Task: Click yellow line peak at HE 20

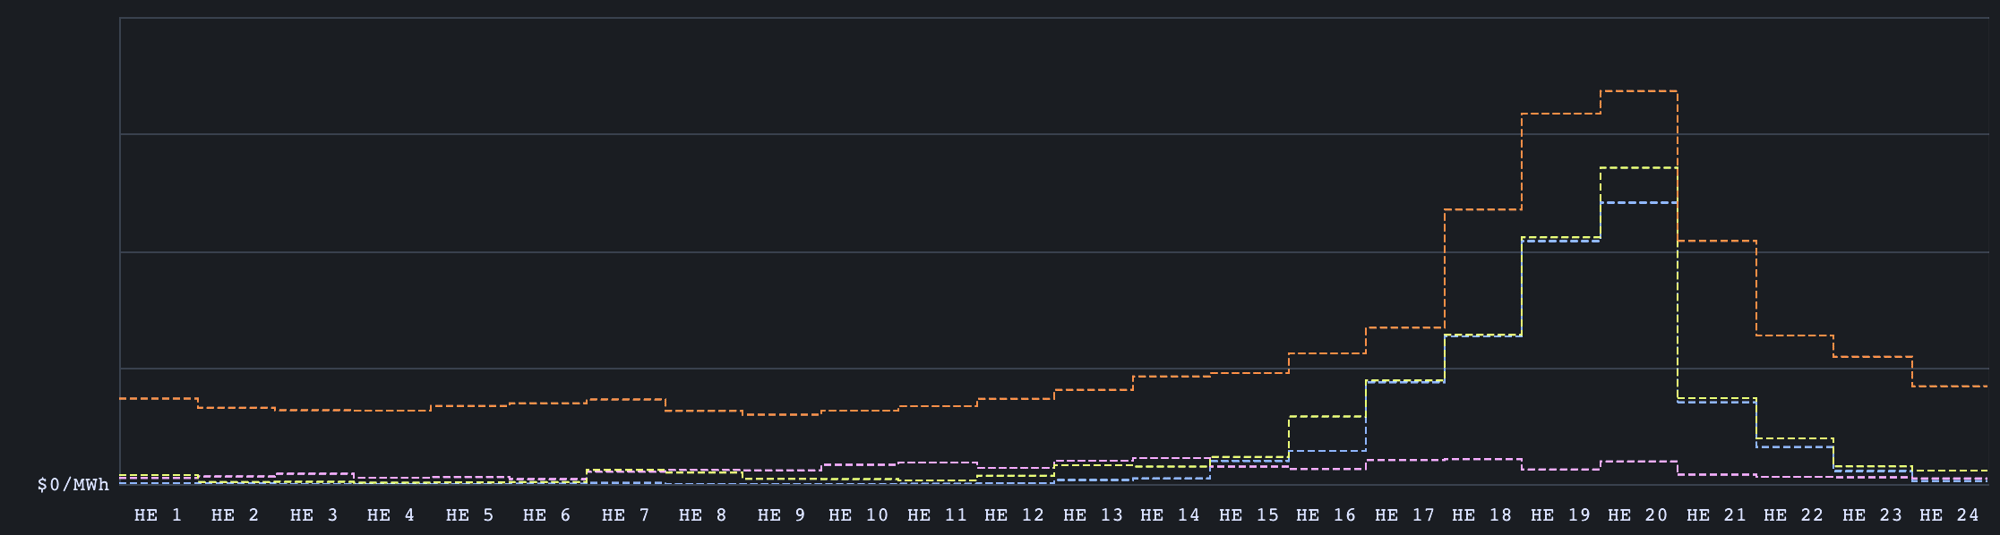Action: click(1638, 168)
